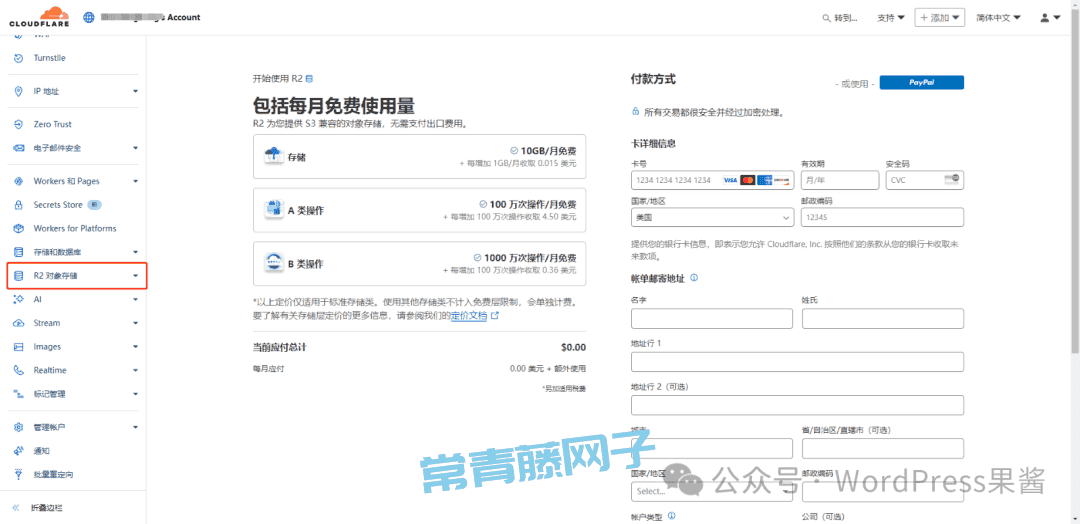Open the 国家/地区 美国 dropdown
The width and height of the screenshot is (1080, 524).
[712, 217]
